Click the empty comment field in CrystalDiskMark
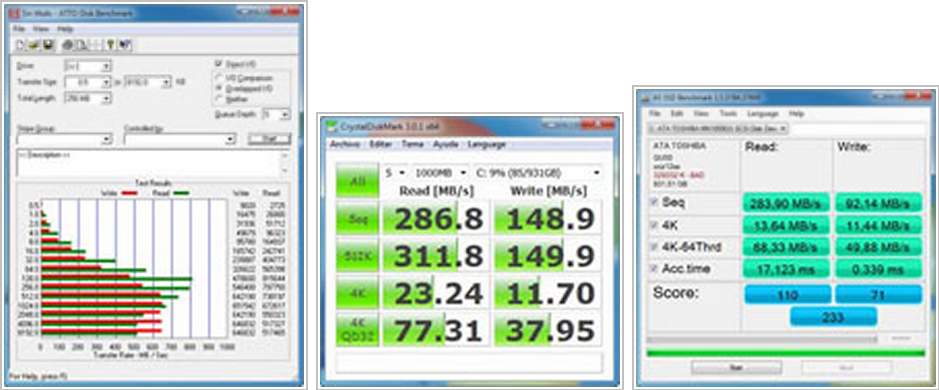Screen dimensions: 939x390 (x=469, y=362)
